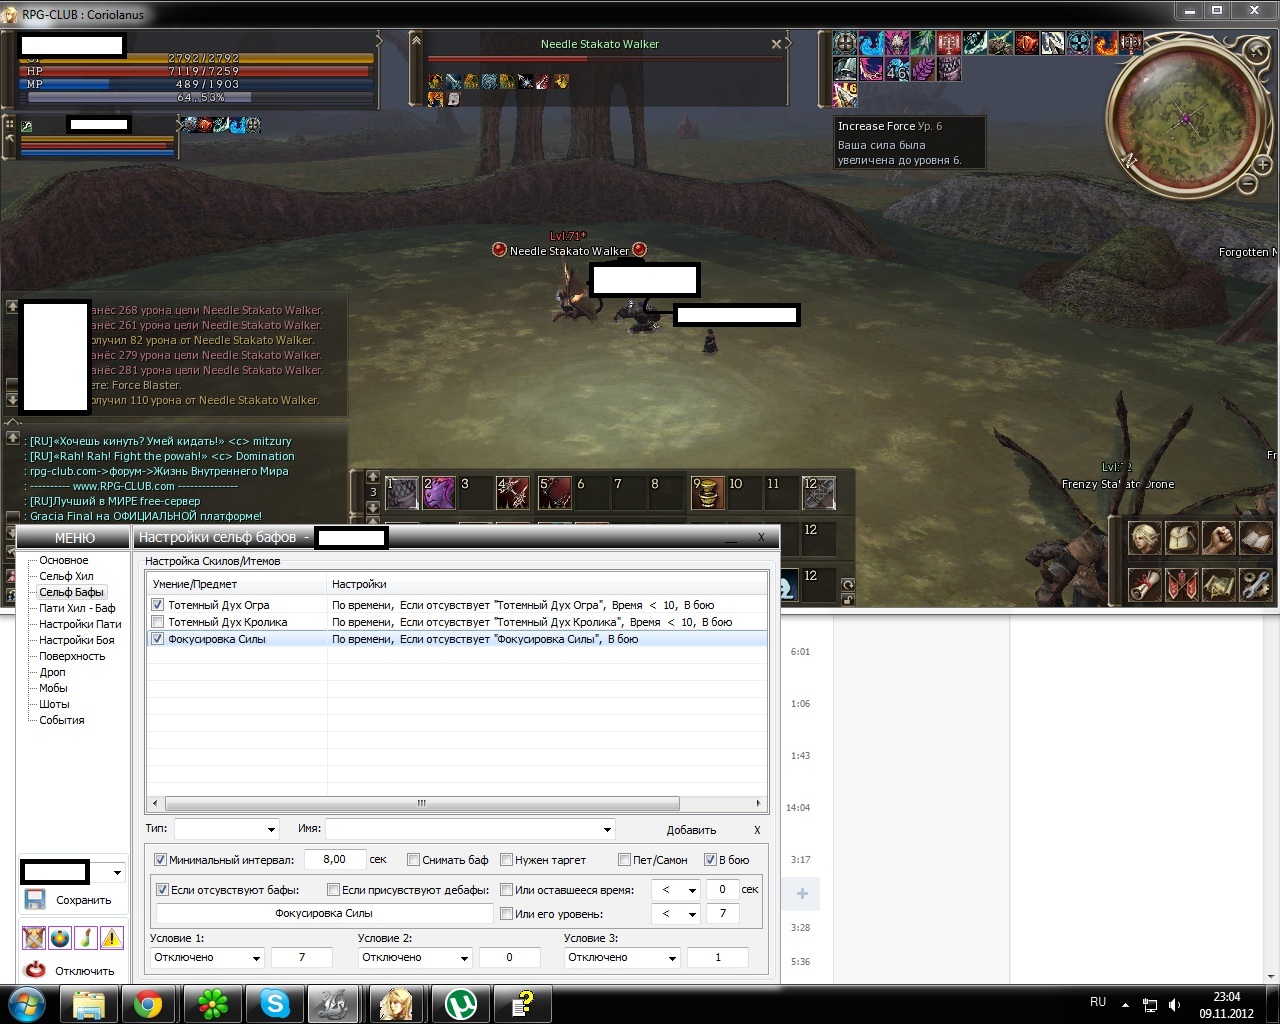Viewport: 1280px width, 1024px height.
Task: Click the skill list horizontal scrollbar
Action: (x=422, y=804)
